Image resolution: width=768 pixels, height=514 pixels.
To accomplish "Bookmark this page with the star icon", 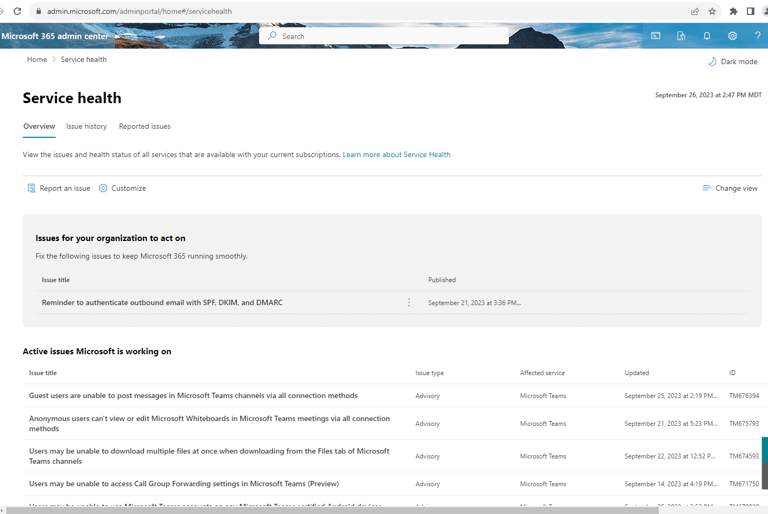I will 712,11.
